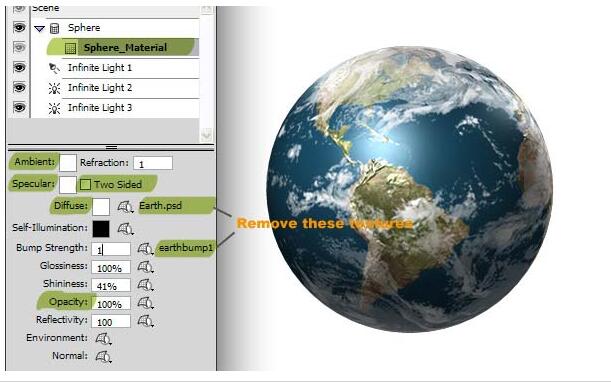This screenshot has width=611, height=382.
Task: Hide the Sphere mesh with its eye icon
Action: click(x=19, y=28)
